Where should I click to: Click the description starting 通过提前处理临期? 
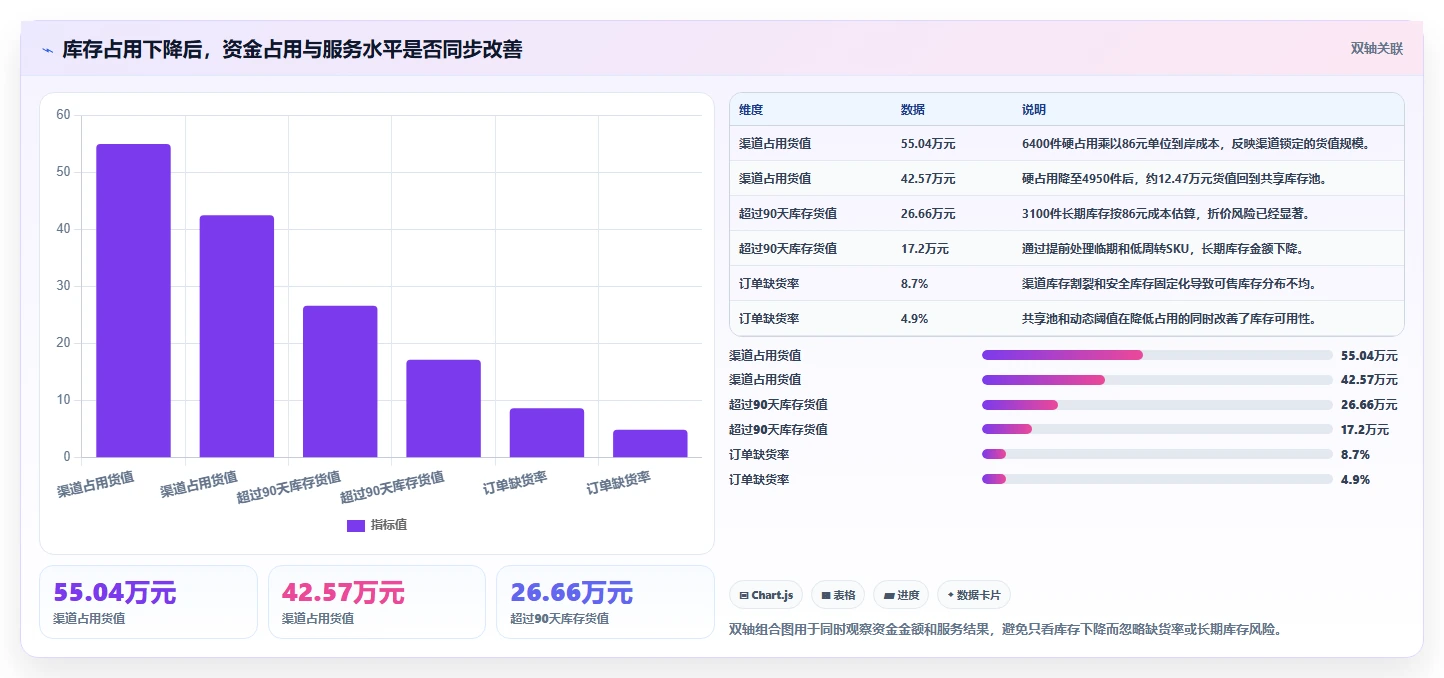click(x=1162, y=249)
